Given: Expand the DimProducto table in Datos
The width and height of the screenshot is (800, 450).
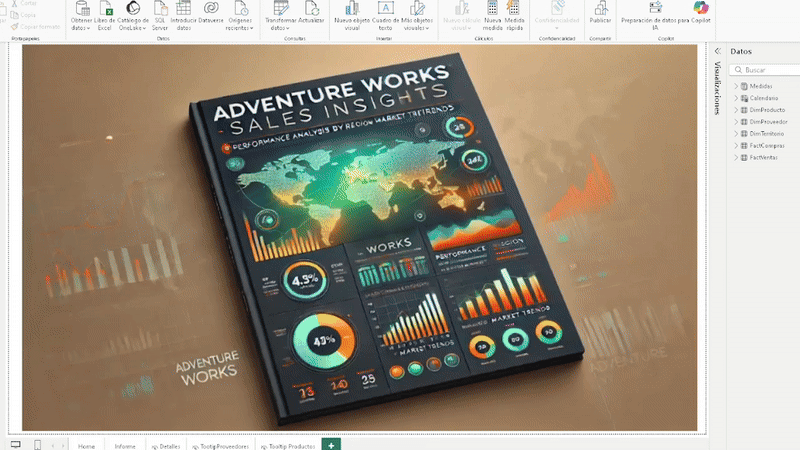Looking at the screenshot, I should click(x=736, y=110).
